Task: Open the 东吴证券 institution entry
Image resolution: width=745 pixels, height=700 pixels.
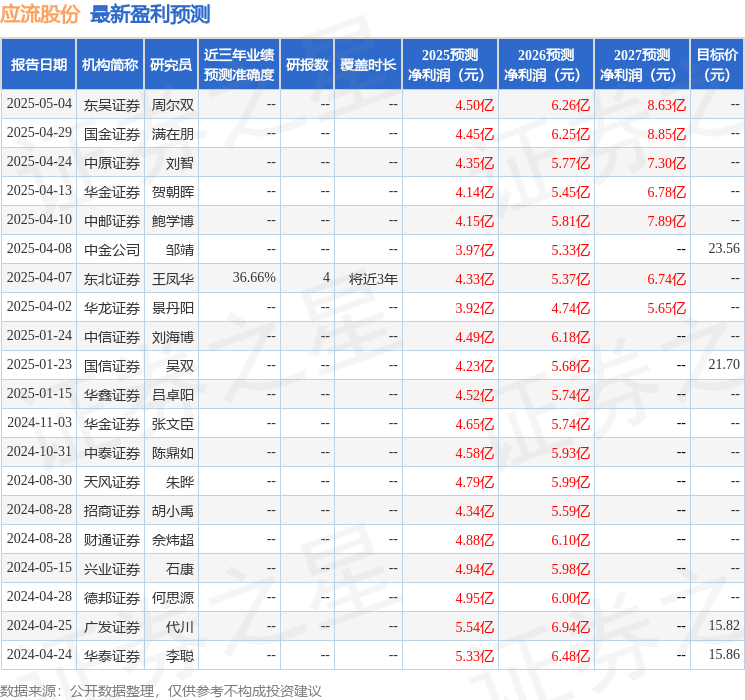Action: 112,105
